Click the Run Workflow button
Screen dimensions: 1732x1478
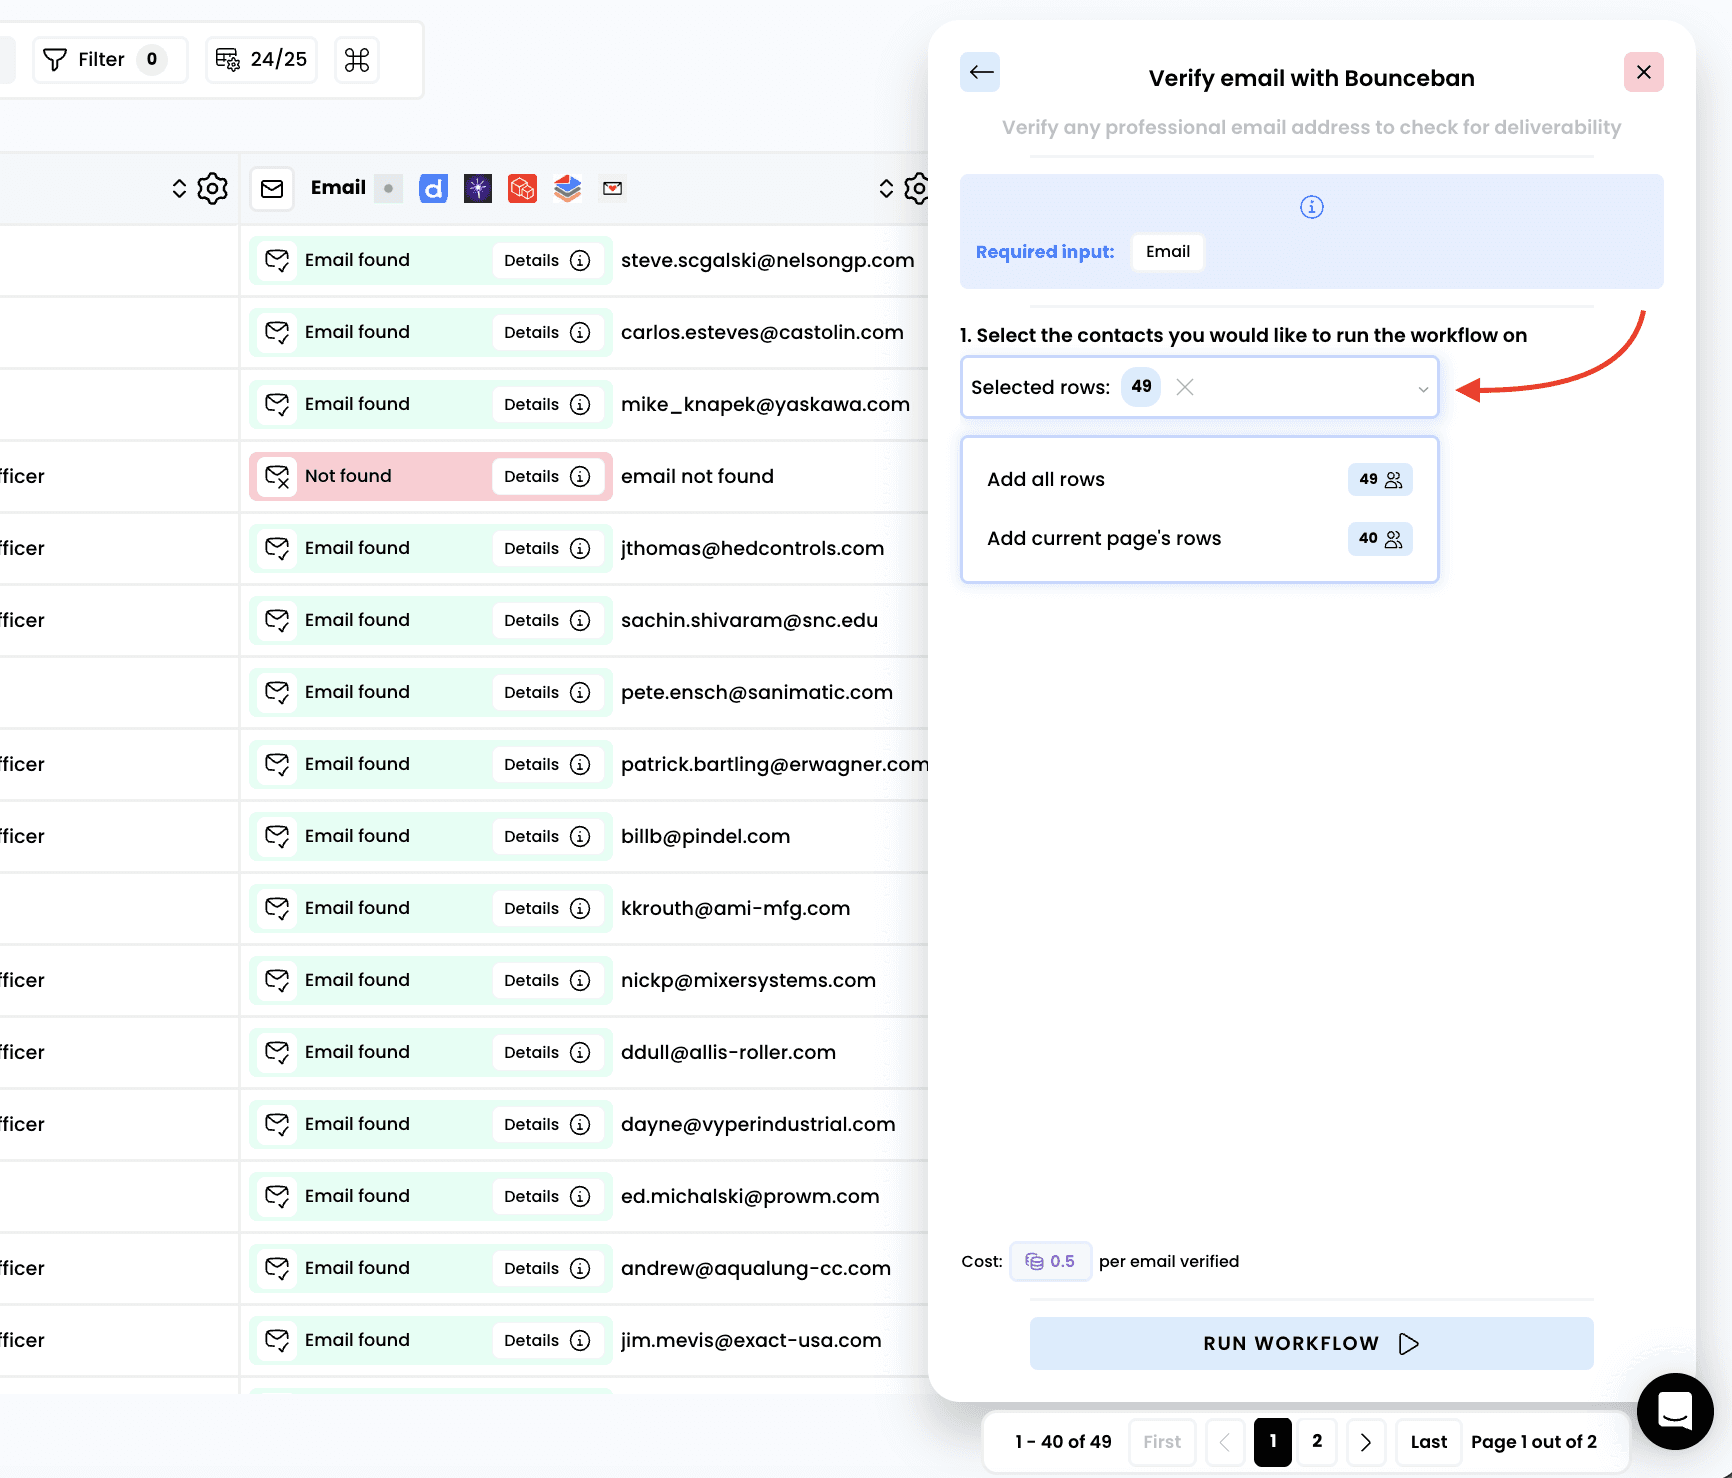1311,1343
